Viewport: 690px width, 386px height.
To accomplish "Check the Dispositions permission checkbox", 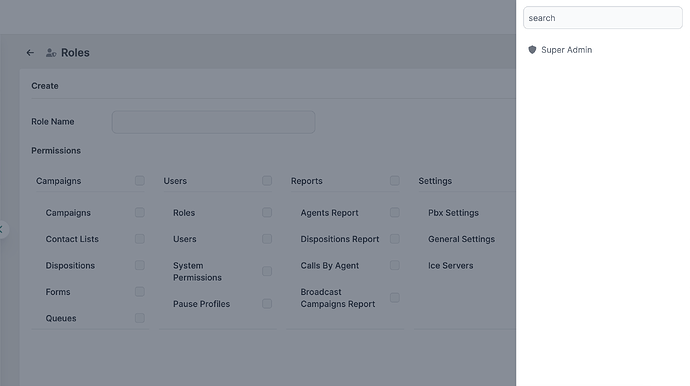I will (139, 265).
